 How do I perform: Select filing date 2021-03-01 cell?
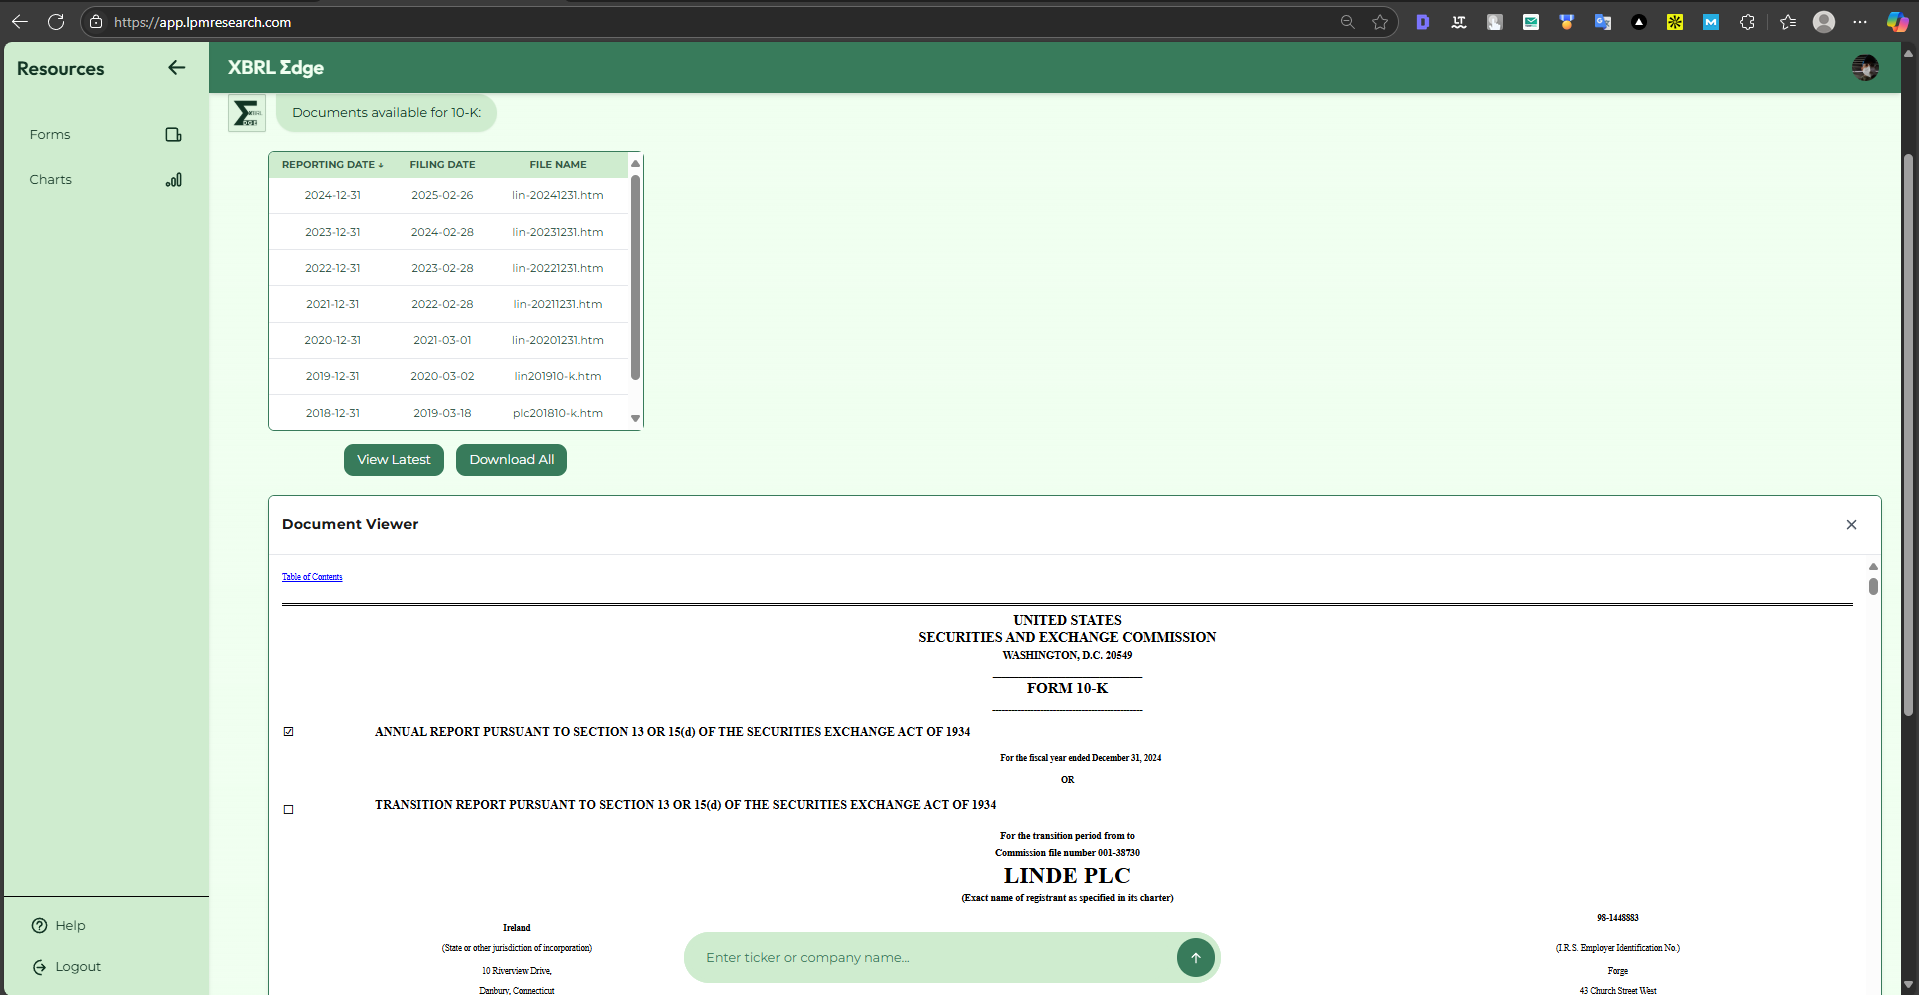(x=442, y=340)
